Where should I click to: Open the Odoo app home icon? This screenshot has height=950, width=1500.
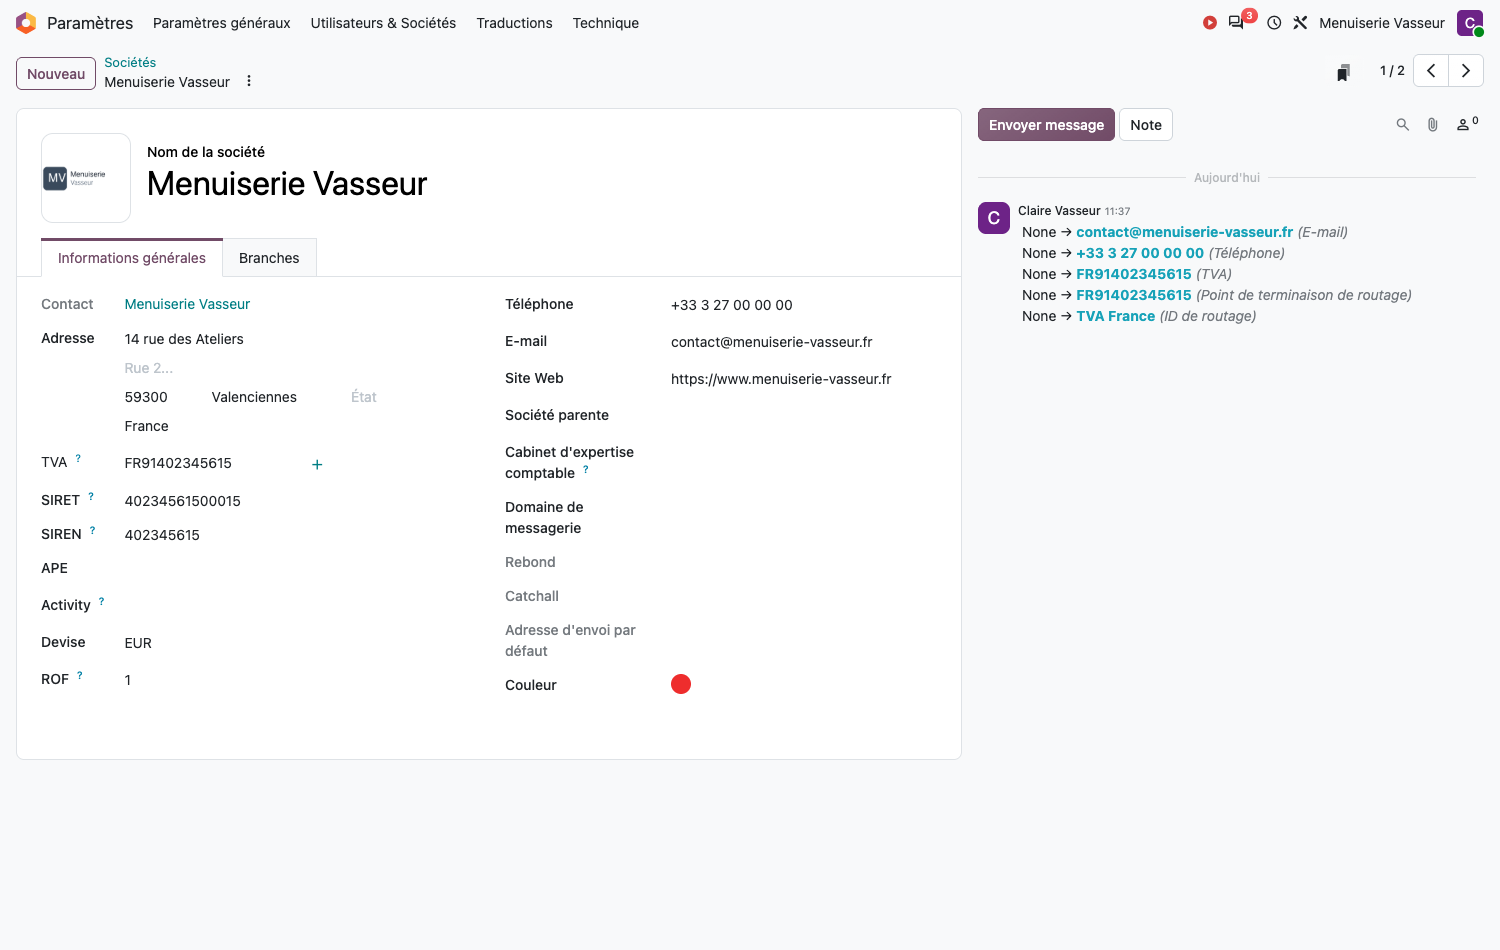[x=26, y=23]
